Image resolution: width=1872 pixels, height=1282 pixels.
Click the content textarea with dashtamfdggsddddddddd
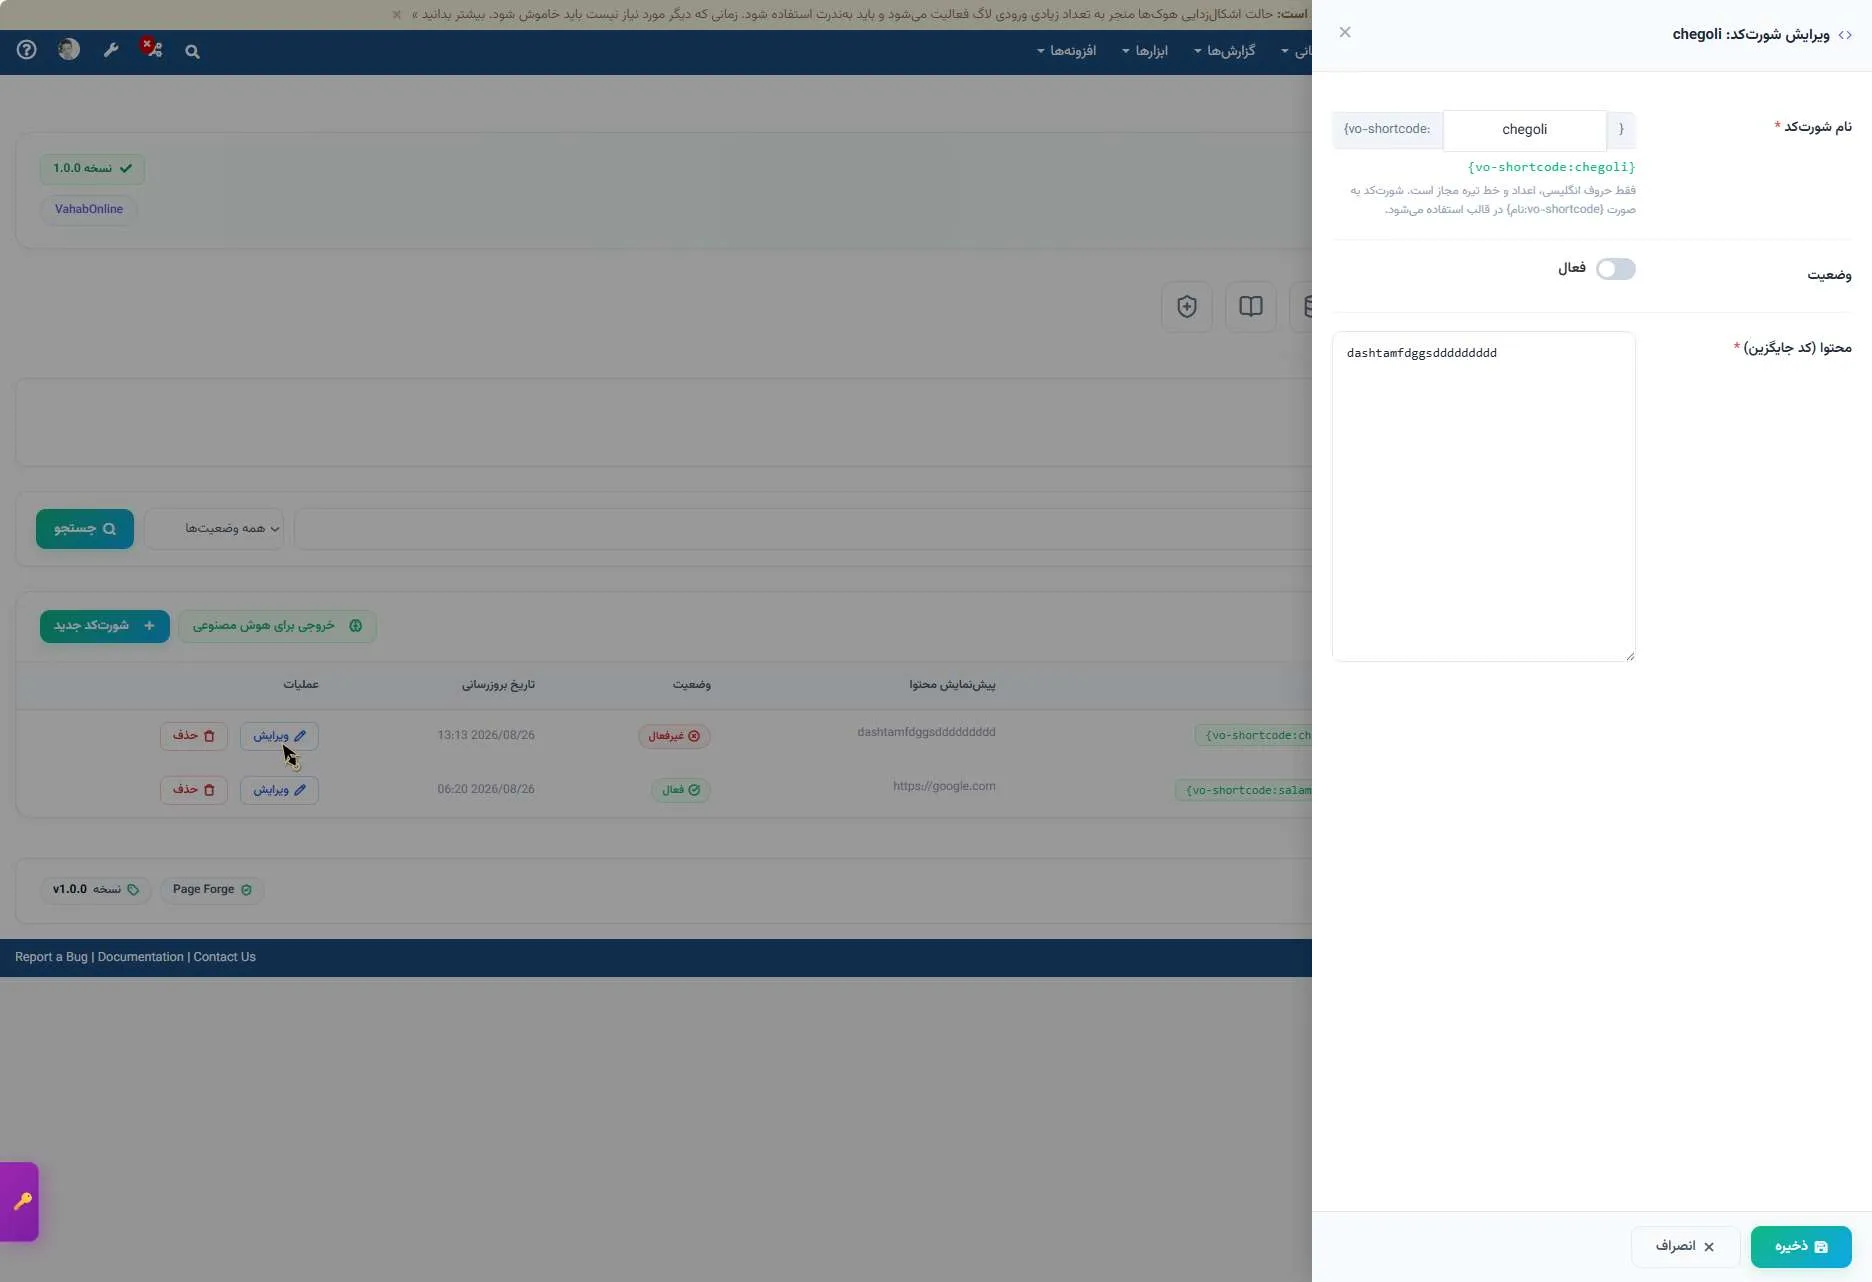coord(1484,497)
